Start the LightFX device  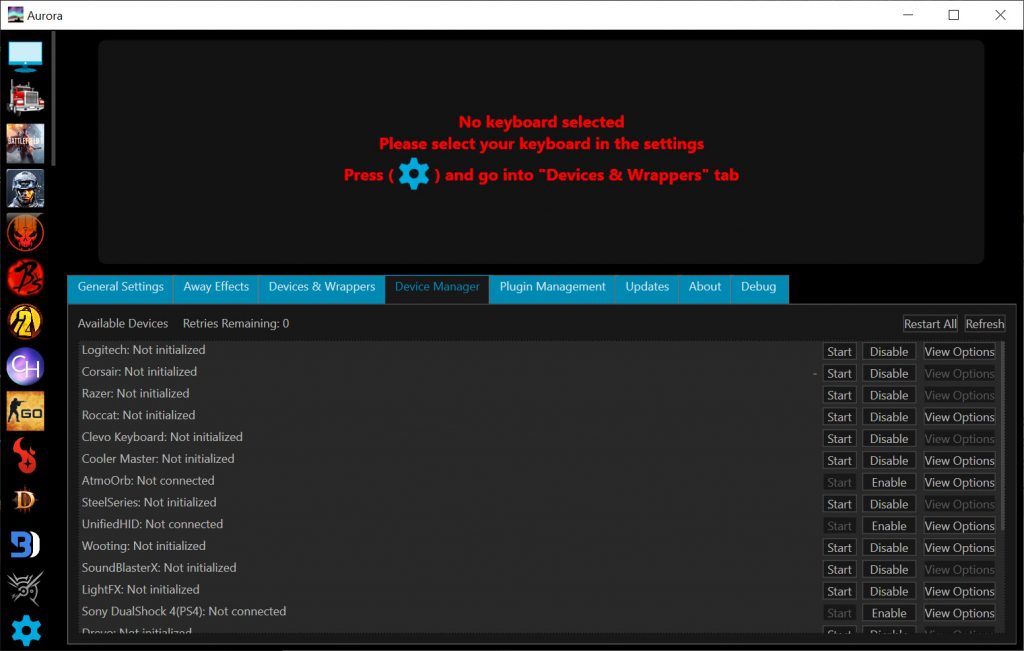[x=839, y=592]
